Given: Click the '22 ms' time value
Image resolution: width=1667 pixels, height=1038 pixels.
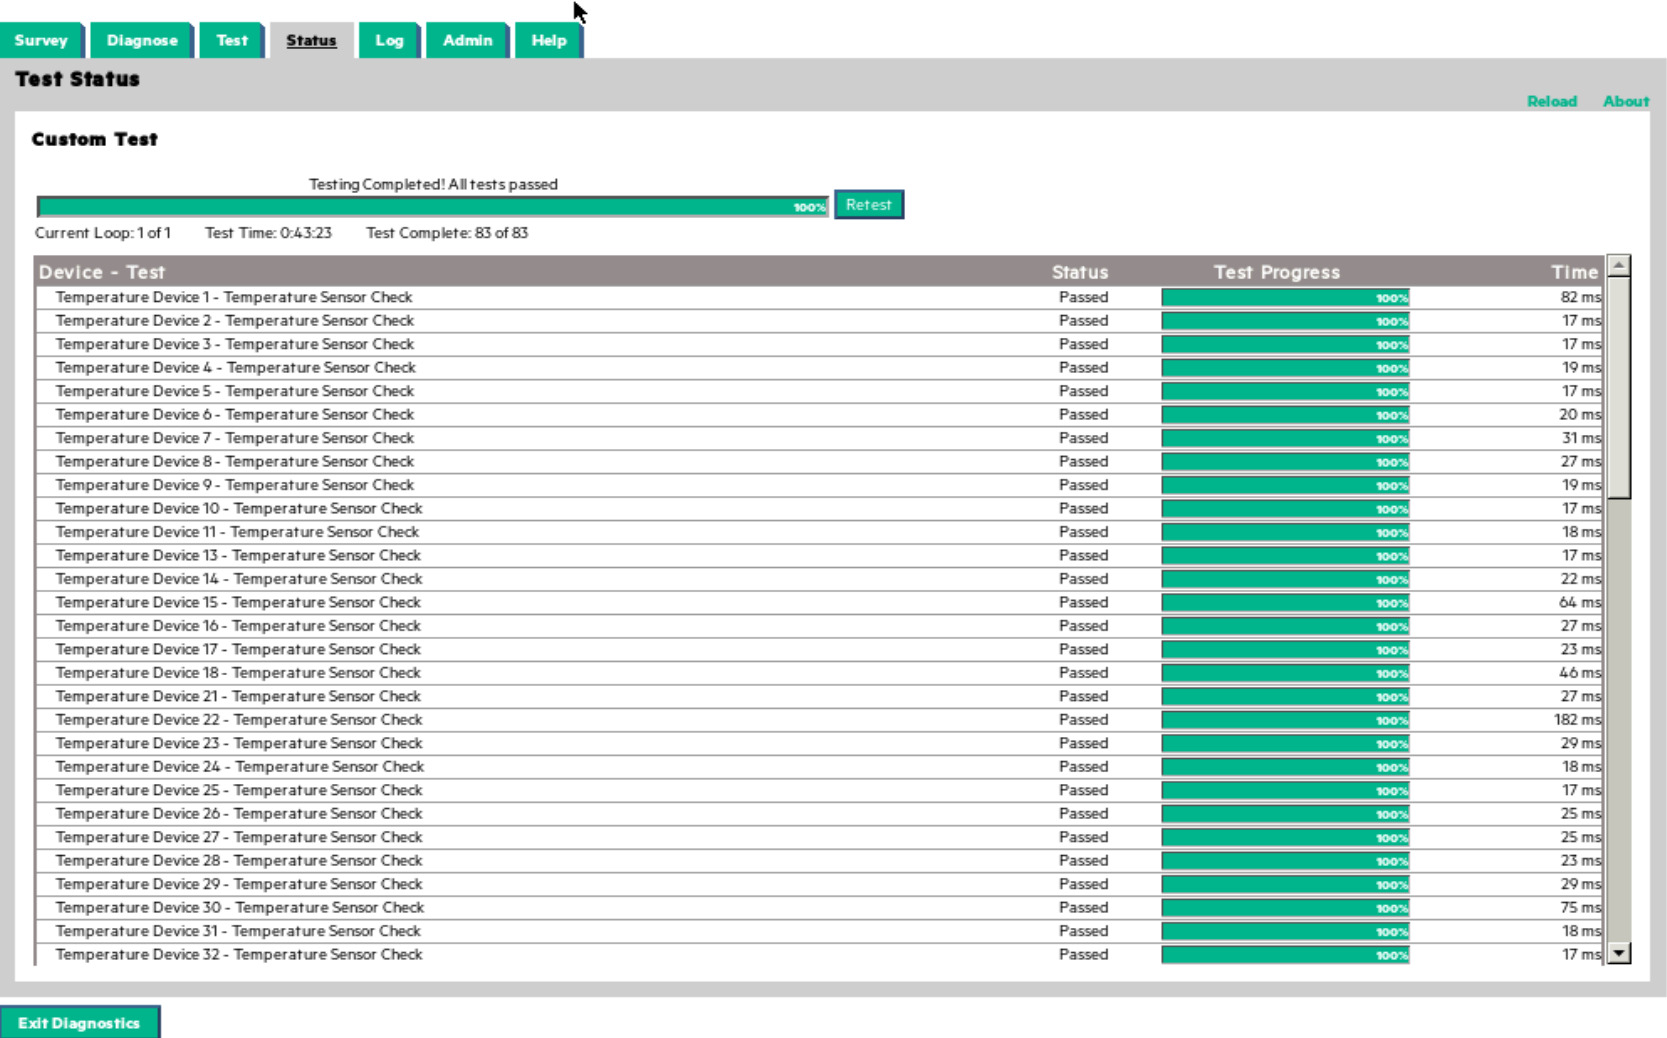Looking at the screenshot, I should pyautogui.click(x=1580, y=579).
